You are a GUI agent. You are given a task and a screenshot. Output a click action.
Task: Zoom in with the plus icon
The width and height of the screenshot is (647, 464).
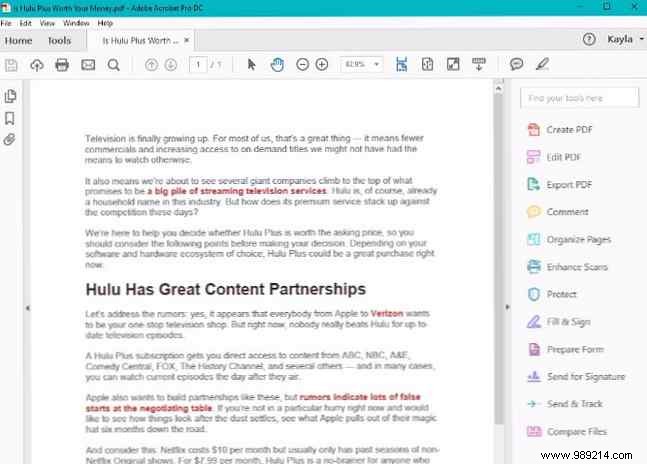pyautogui.click(x=322, y=64)
